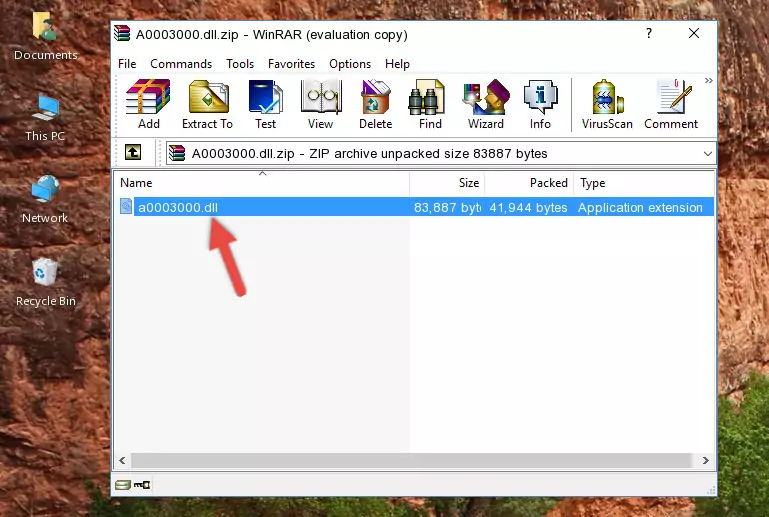
Task: Click the drive icon in status bar
Action: 123,485
